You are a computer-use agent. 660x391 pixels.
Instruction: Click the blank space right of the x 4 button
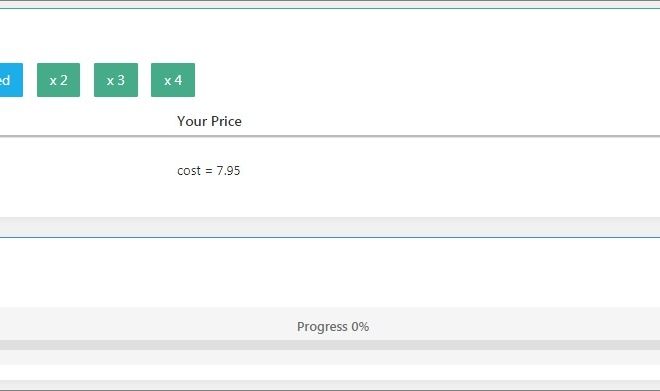[427, 80]
